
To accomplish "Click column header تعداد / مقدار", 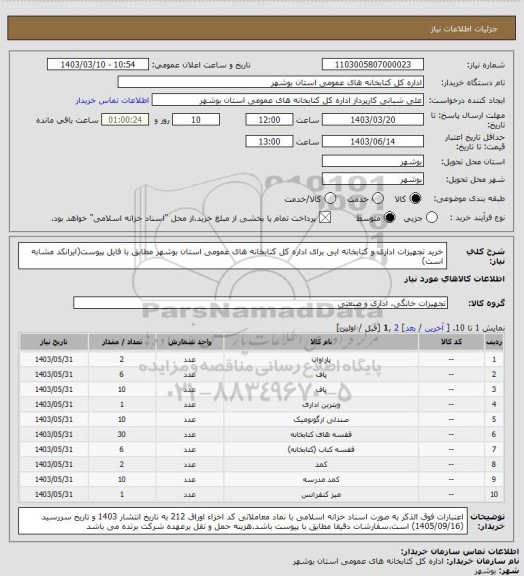I will coord(122,342).
